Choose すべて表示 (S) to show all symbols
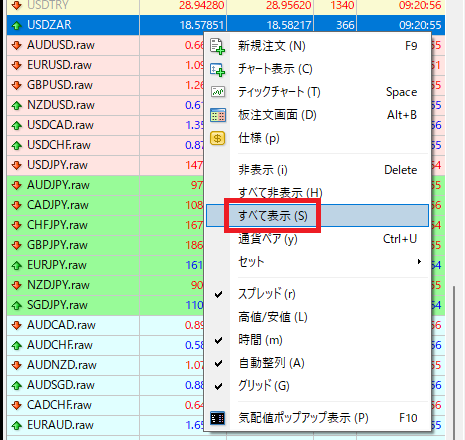 317,216
